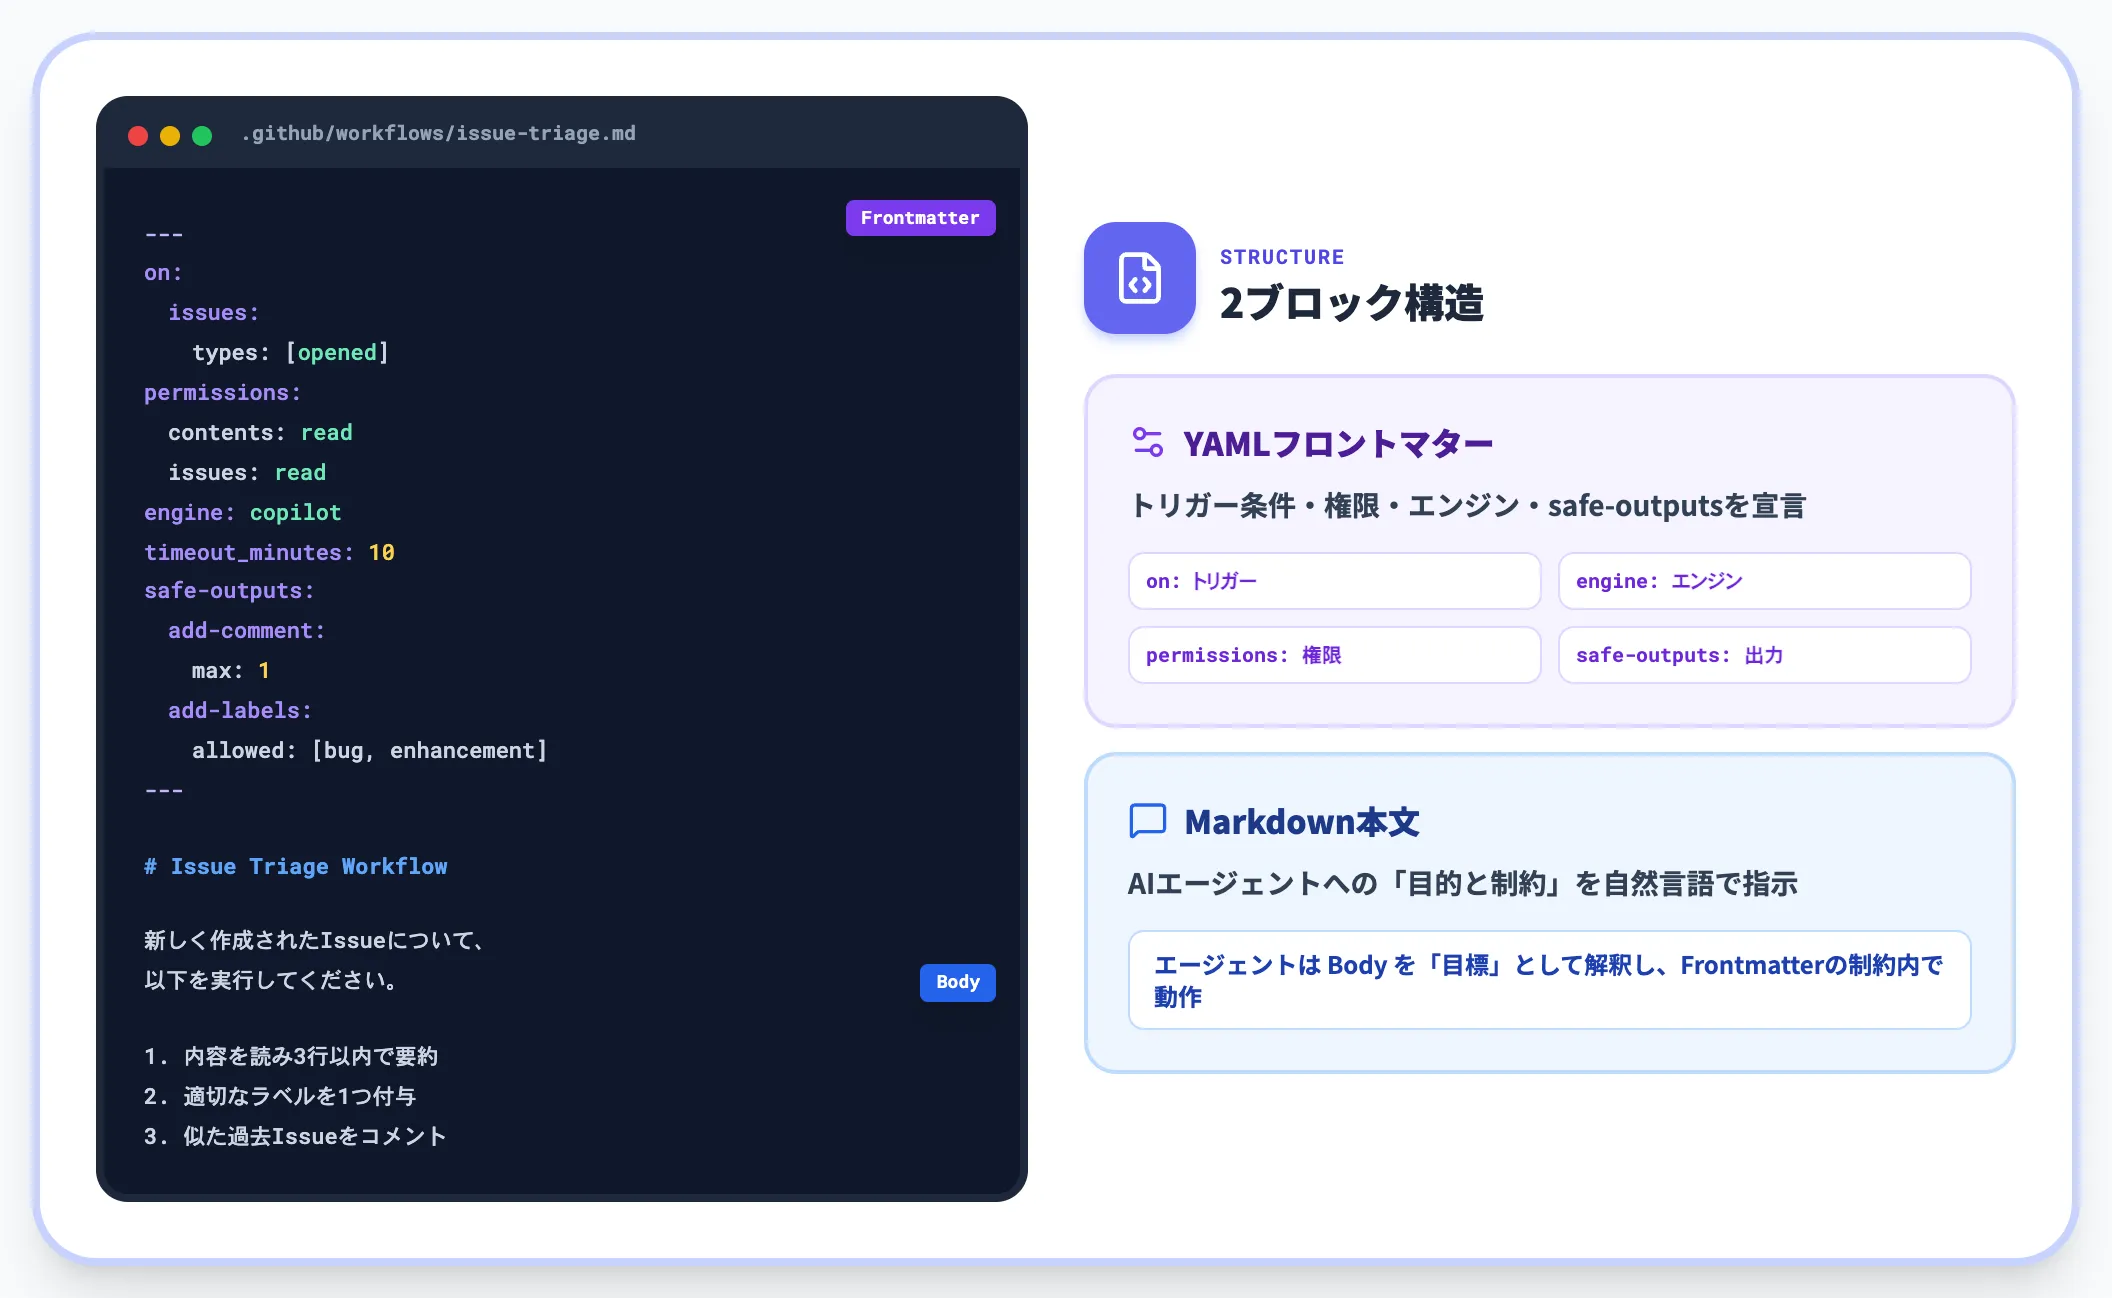Image resolution: width=2112 pixels, height=1298 pixels.
Task: Click the yellow minimize dot in code window
Action: pyautogui.click(x=170, y=135)
